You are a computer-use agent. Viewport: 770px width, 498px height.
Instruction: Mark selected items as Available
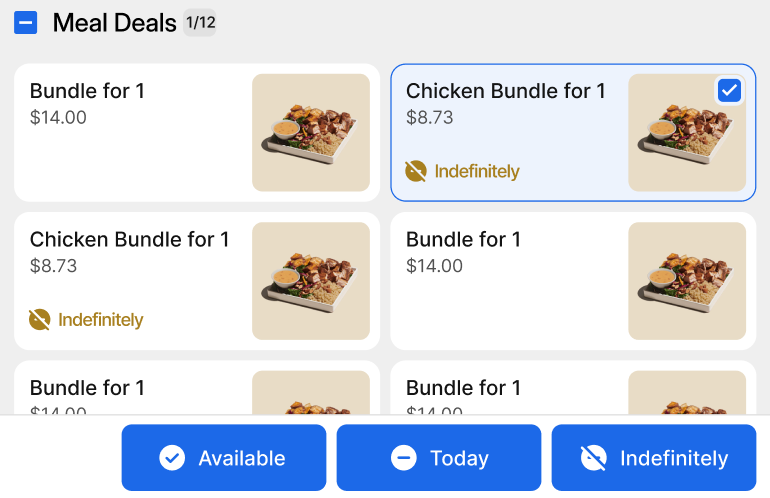[224, 458]
